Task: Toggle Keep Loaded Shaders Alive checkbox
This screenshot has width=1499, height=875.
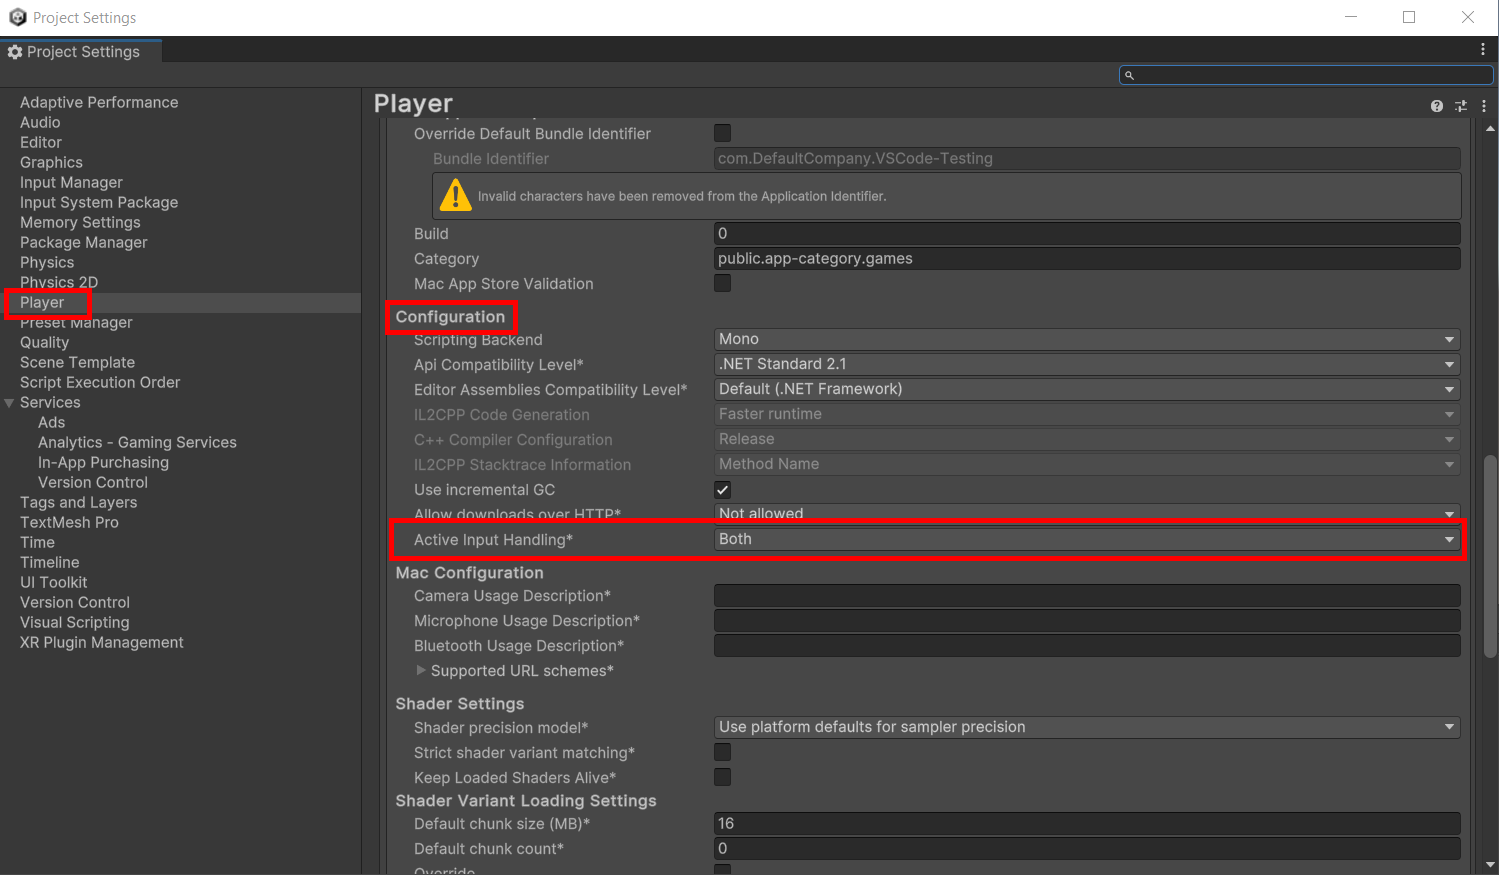Action: coord(722,777)
